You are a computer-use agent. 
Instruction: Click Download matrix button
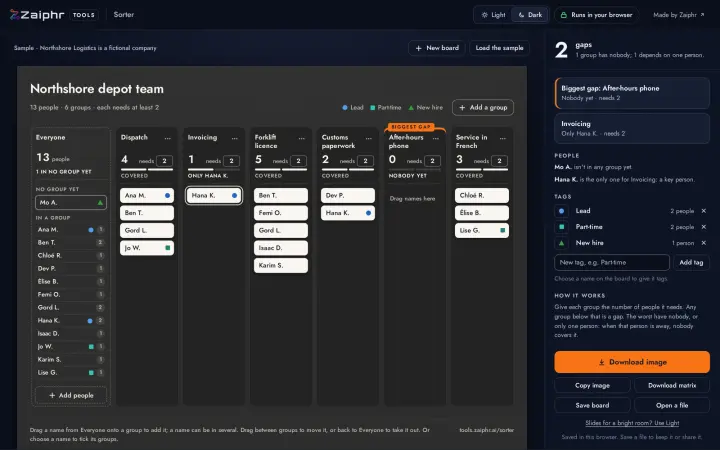(x=672, y=385)
